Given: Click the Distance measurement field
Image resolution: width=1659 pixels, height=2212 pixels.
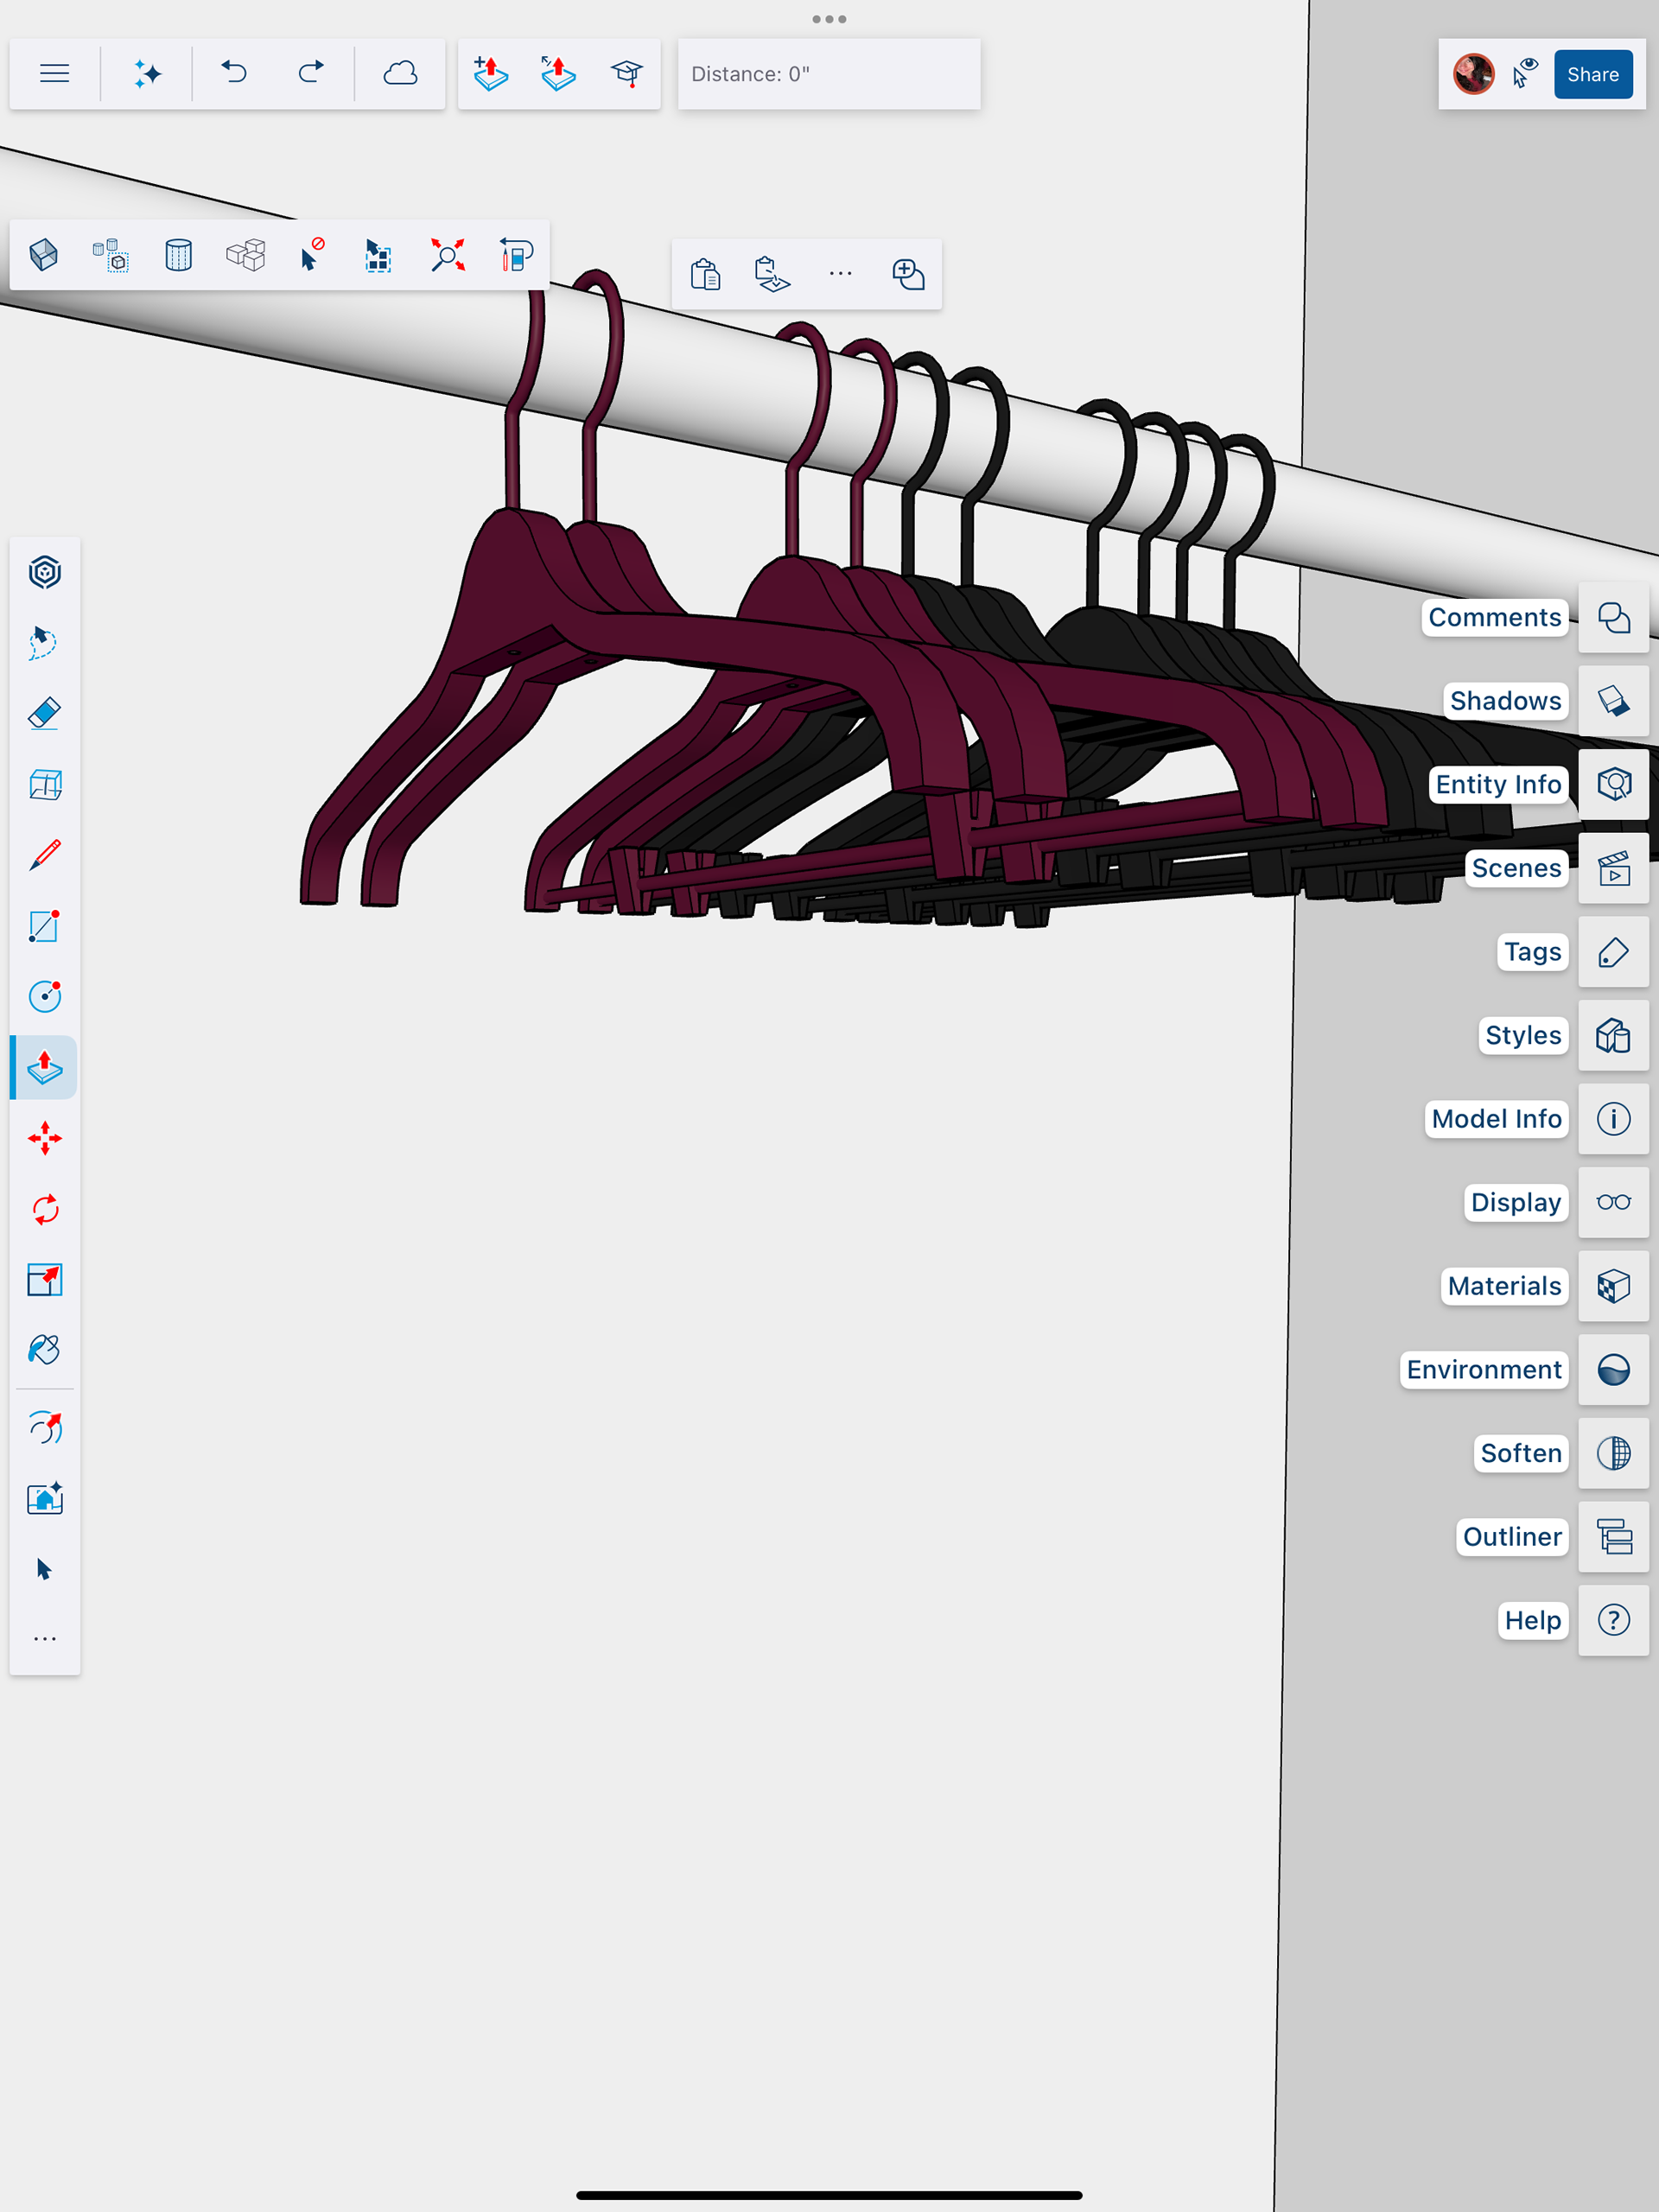Looking at the screenshot, I should click(x=828, y=74).
